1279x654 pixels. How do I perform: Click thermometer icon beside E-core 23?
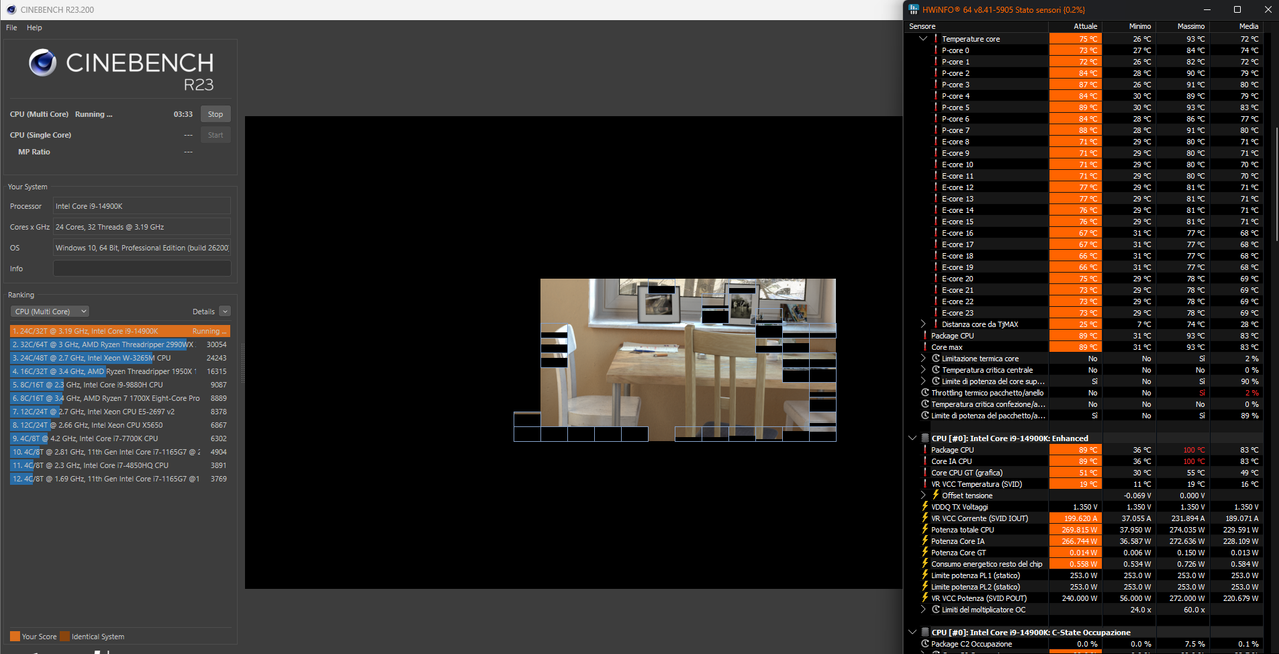[x=936, y=313]
